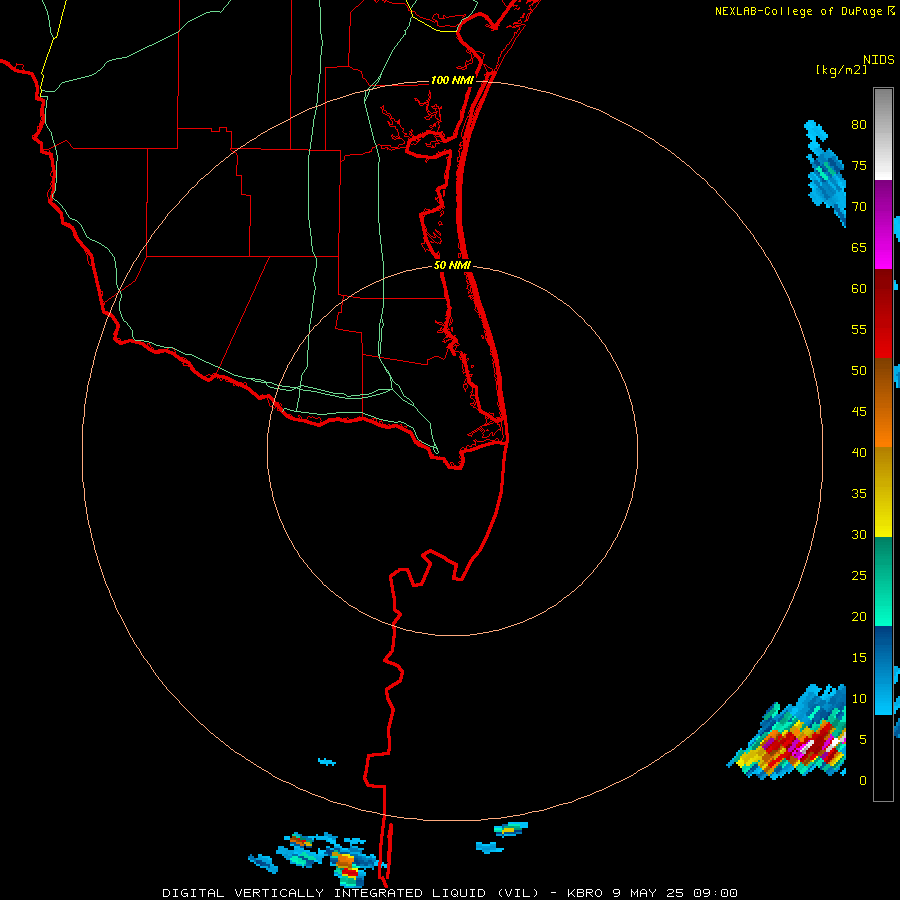Click the 45 value on the color scale
The image size is (900, 900).
859,412
